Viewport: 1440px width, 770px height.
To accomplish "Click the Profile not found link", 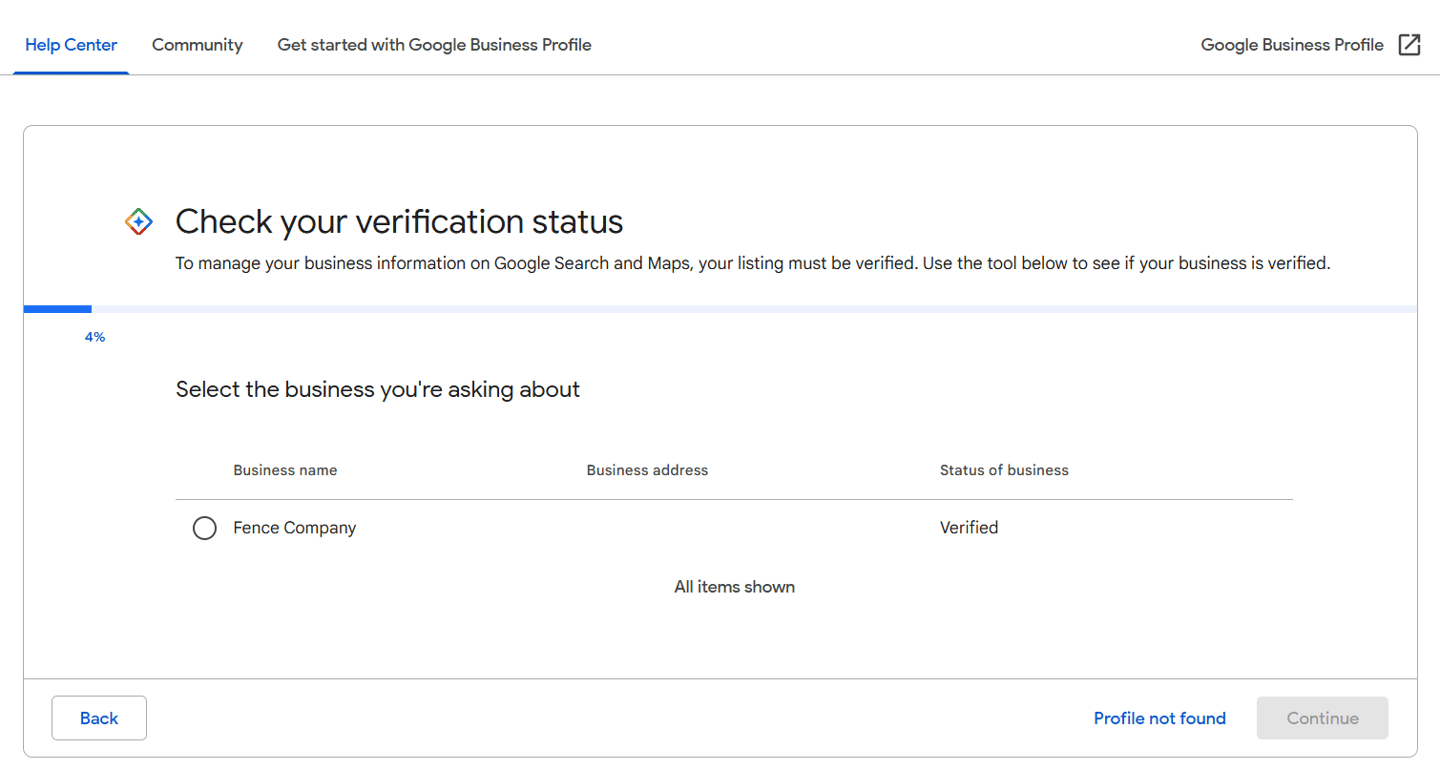I will coord(1159,718).
